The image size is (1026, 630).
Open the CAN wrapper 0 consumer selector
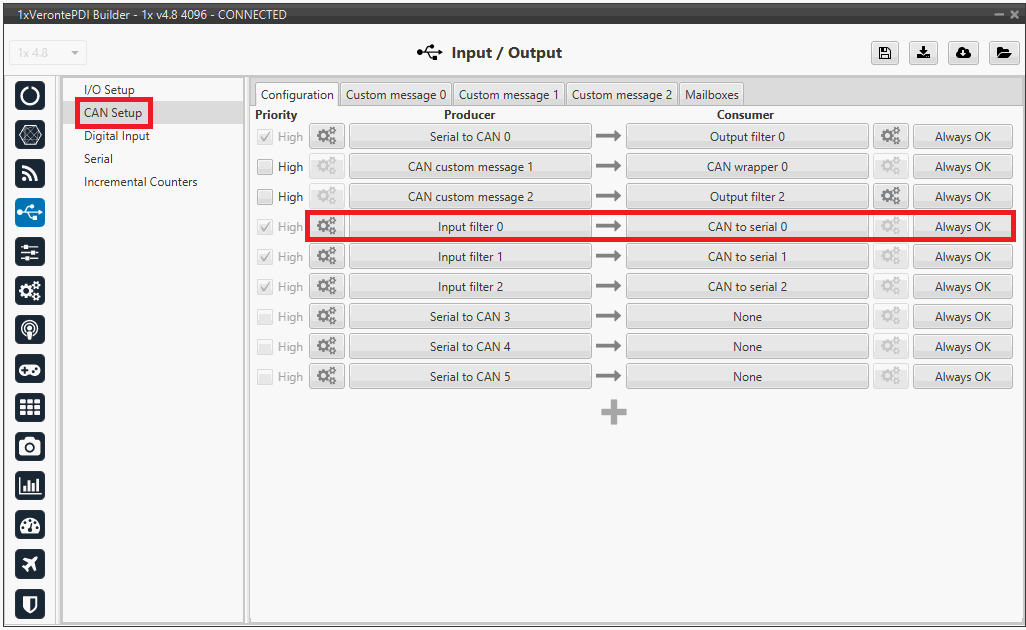(746, 167)
